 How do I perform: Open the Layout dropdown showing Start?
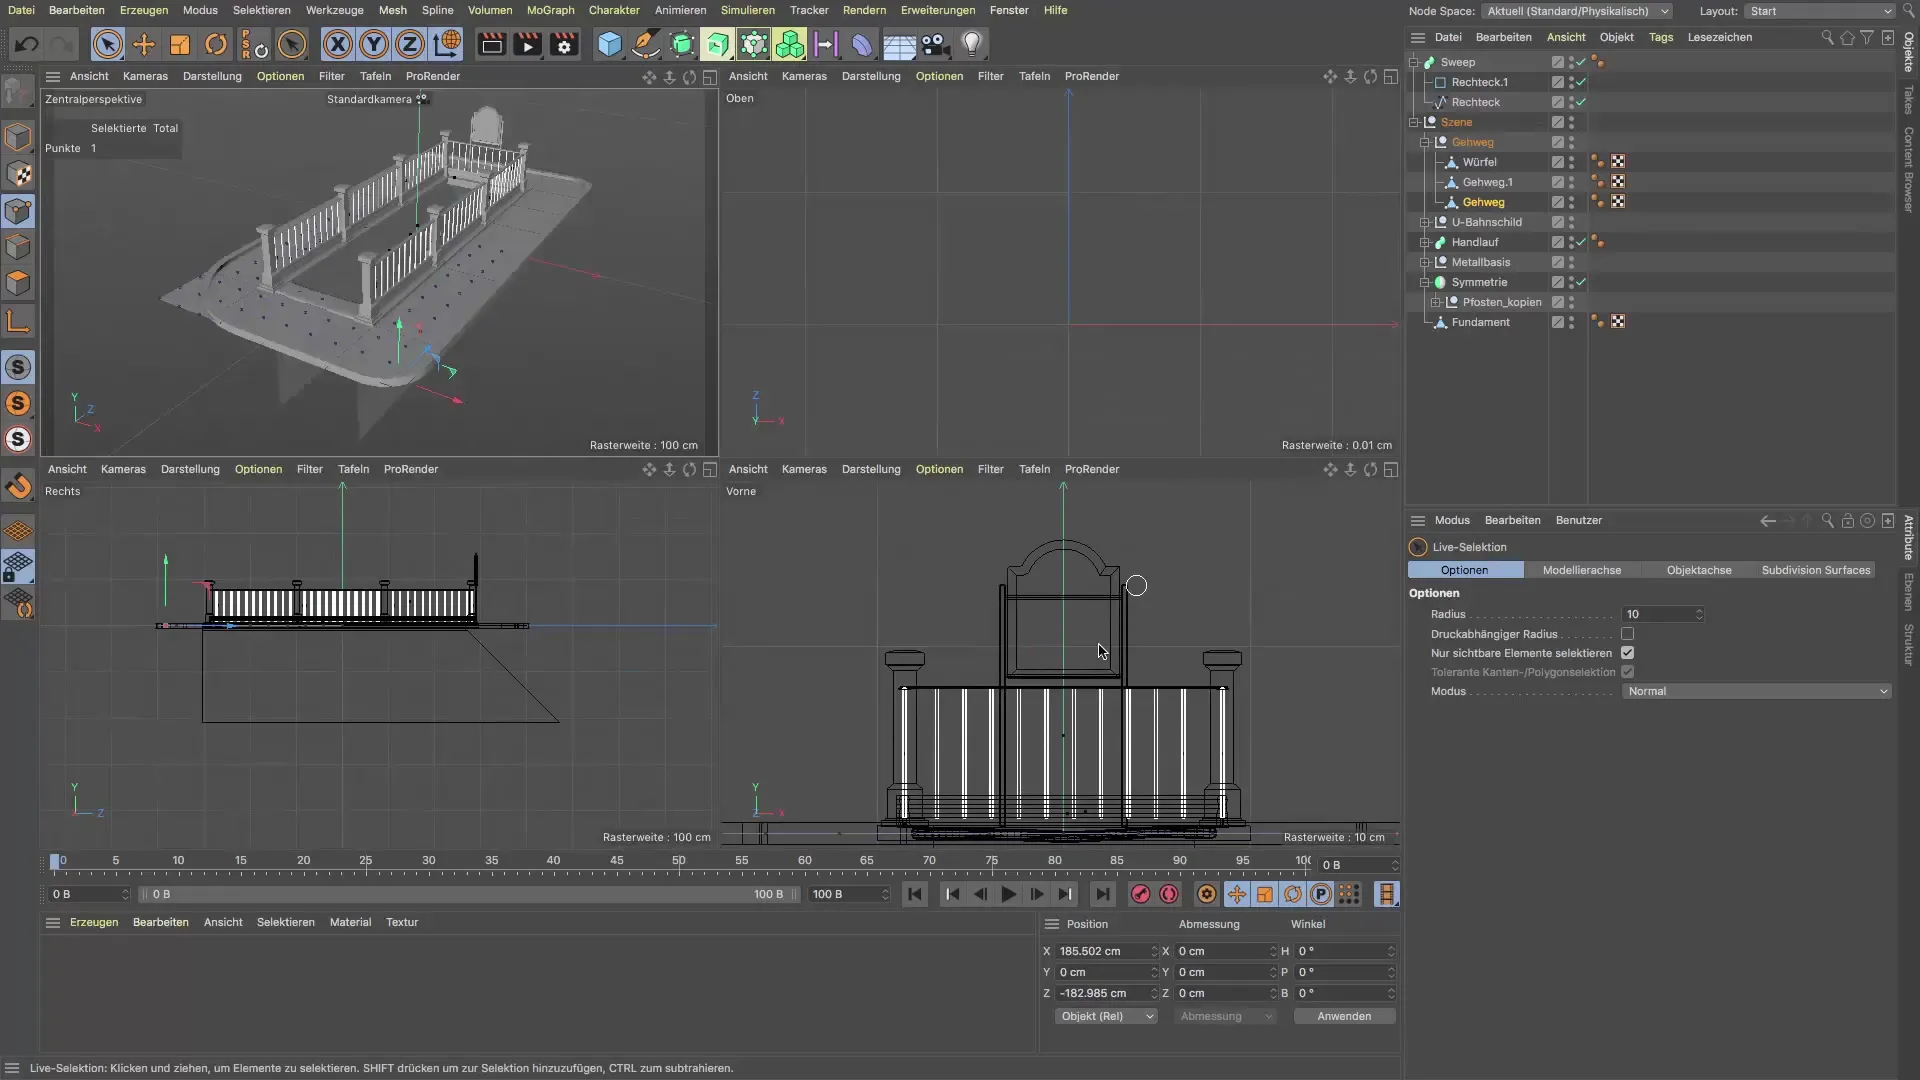click(1820, 11)
